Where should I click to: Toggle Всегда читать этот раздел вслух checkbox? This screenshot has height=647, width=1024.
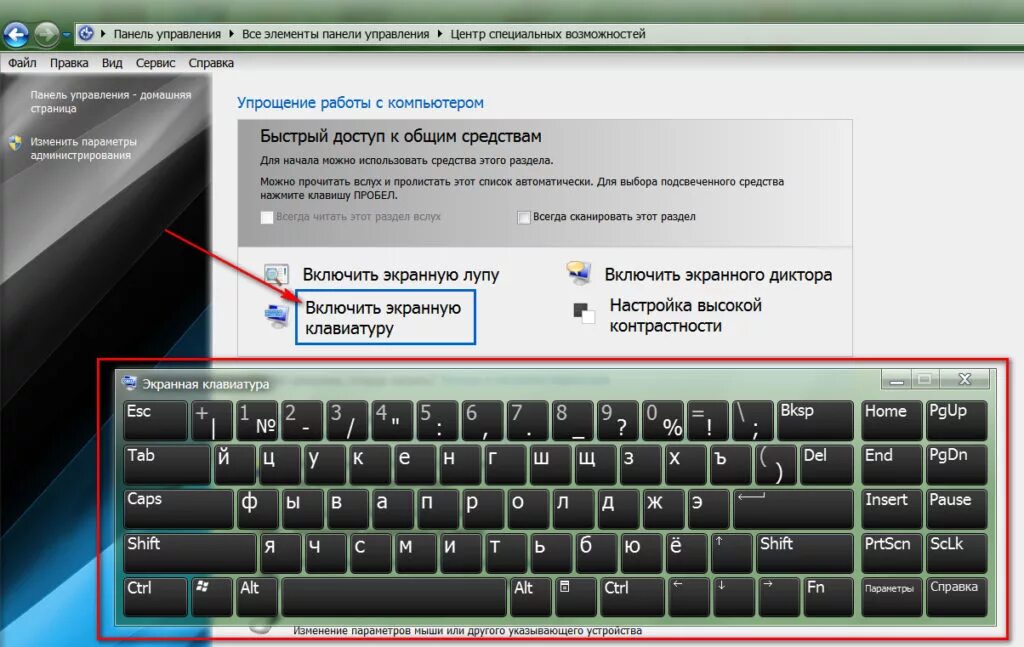(266, 217)
